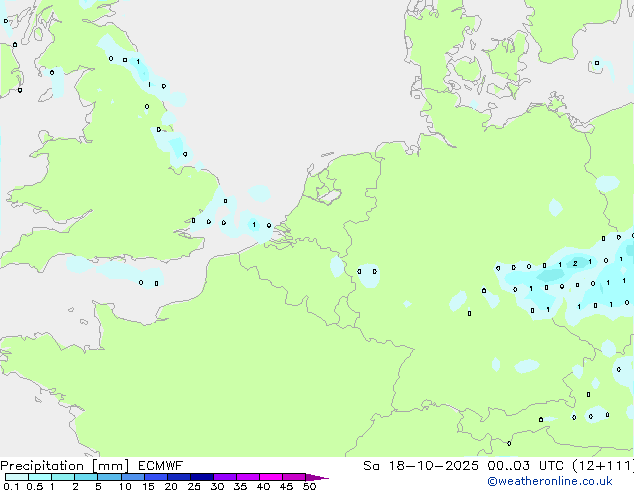Click the 'ECMWF' model label
This screenshot has height=490, width=634.
tap(160, 466)
